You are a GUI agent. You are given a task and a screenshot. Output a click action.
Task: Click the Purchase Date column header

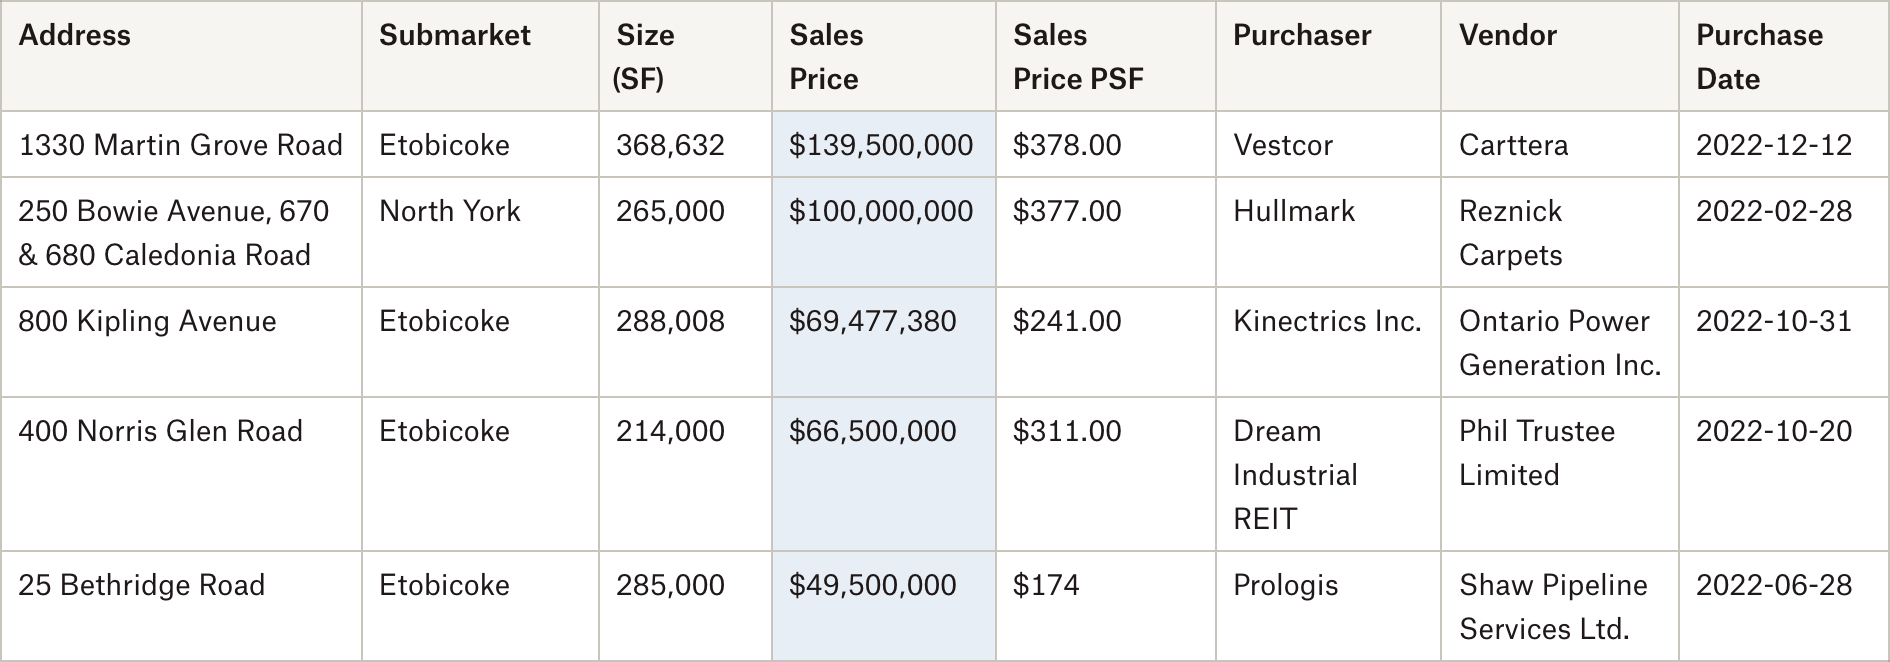tap(1784, 56)
